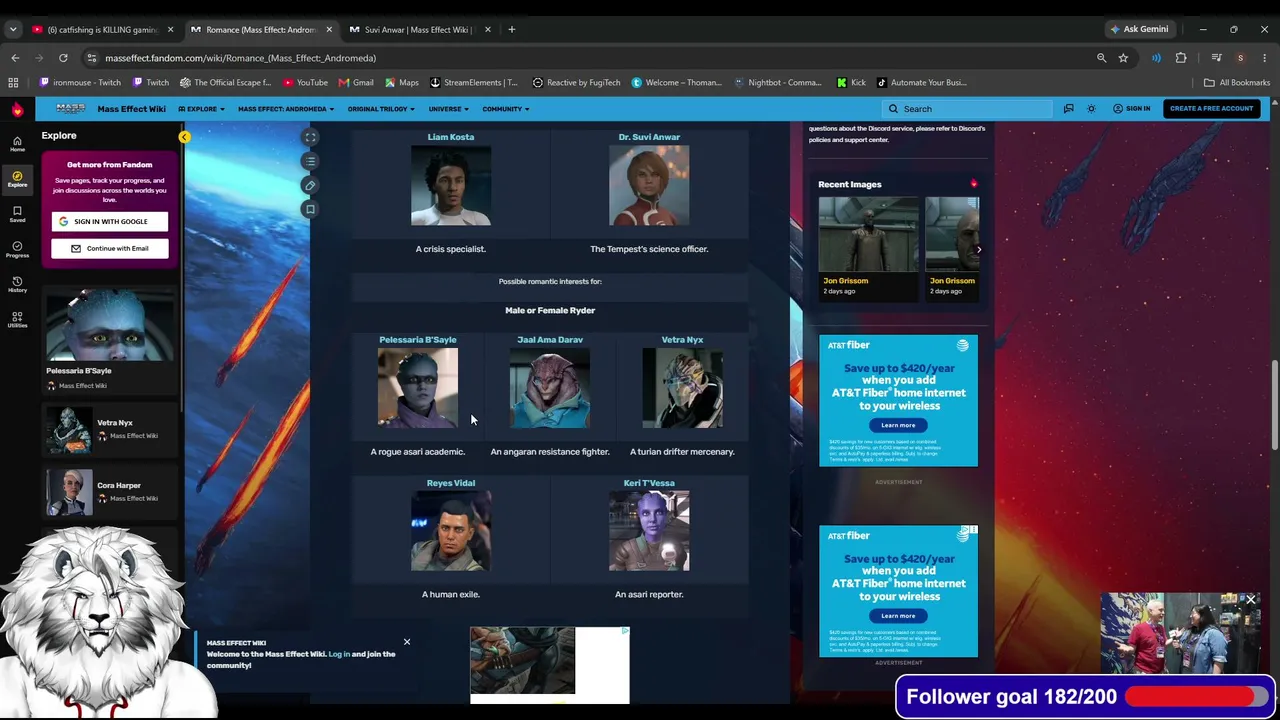Open the ironmouse - Twitch bookmark
The image size is (1280, 720).
click(80, 83)
